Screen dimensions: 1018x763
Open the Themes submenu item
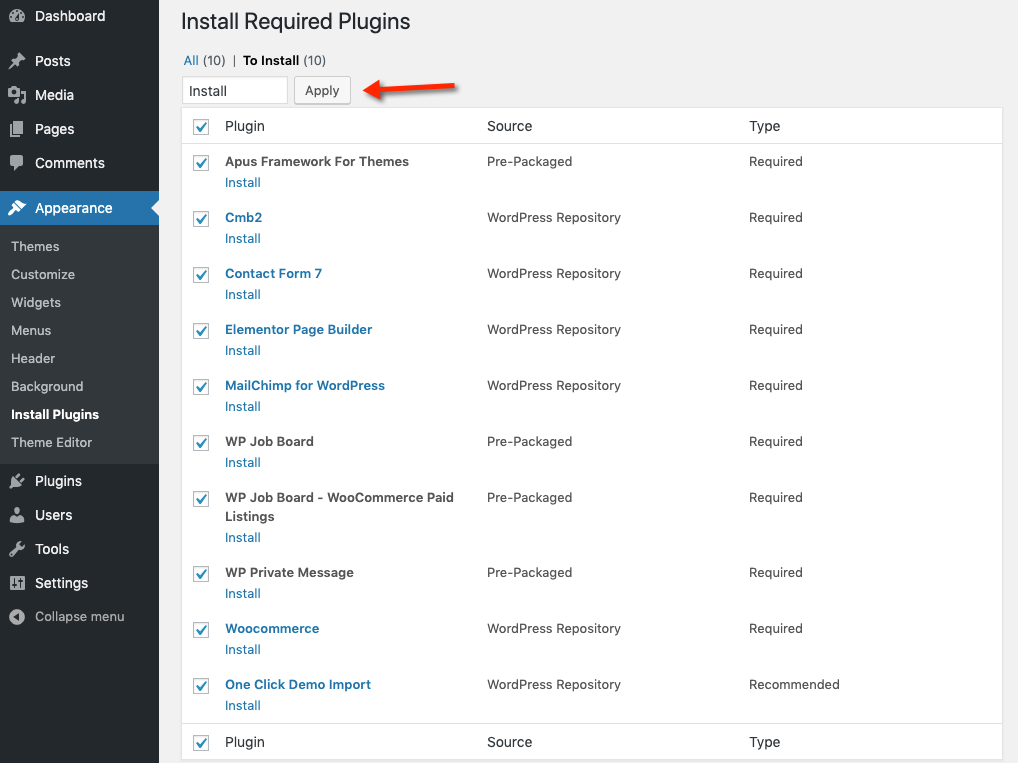click(x=35, y=246)
